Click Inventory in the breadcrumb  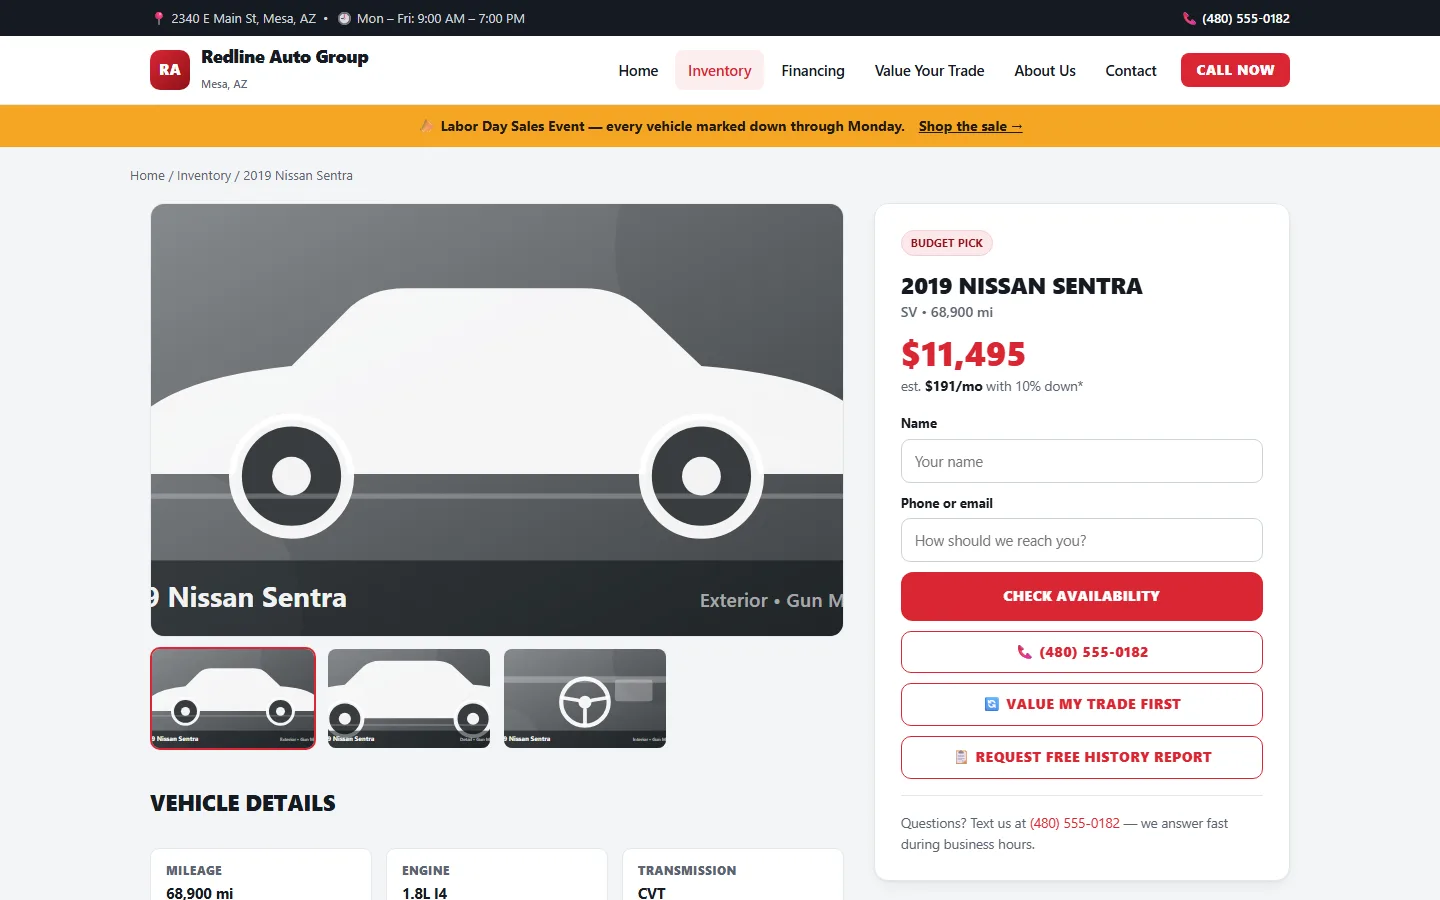tap(204, 175)
